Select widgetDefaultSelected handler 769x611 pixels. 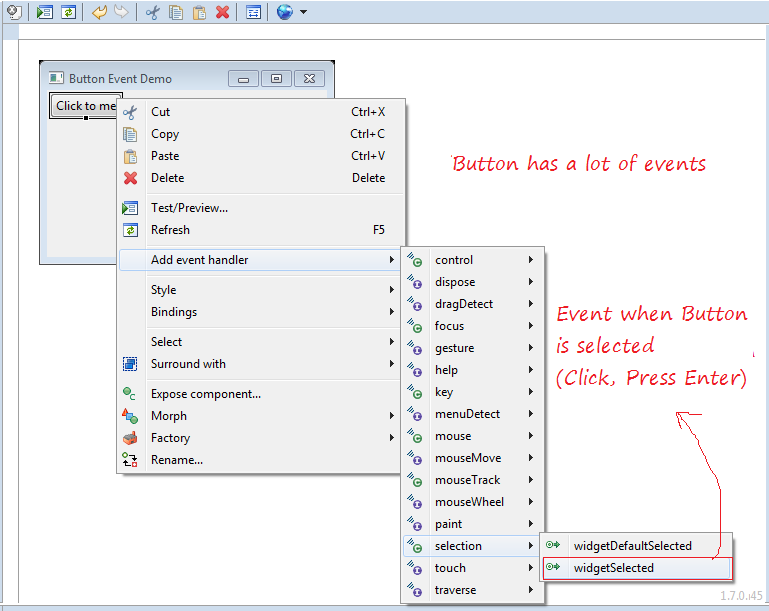[637, 546]
